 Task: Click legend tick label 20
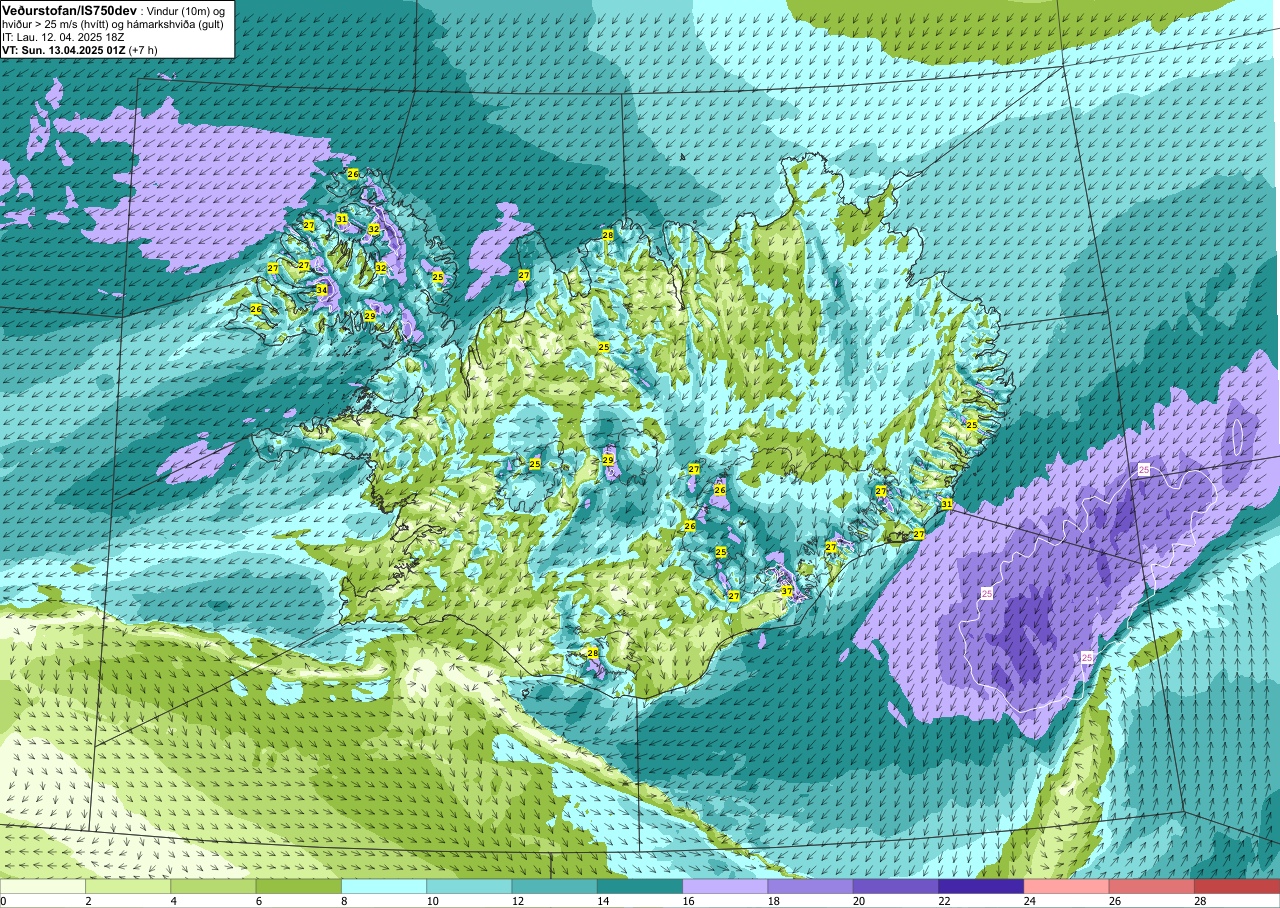858,901
